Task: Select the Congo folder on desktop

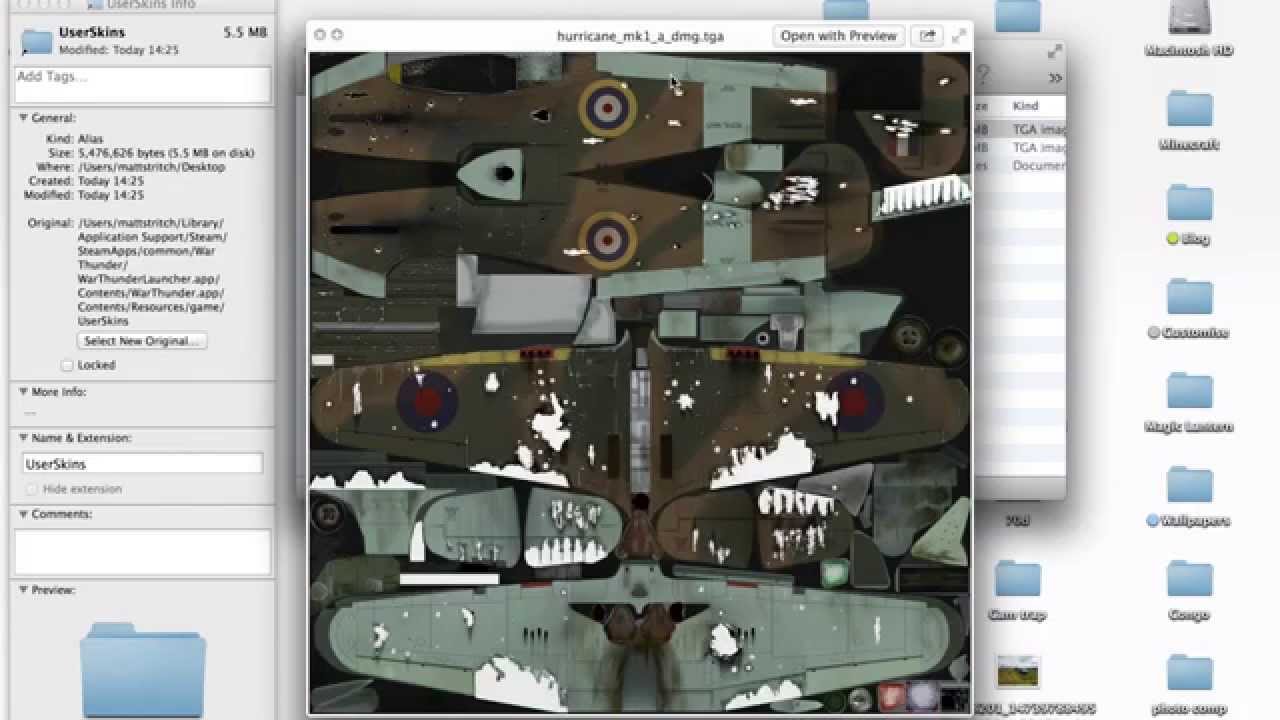Action: pos(1189,579)
